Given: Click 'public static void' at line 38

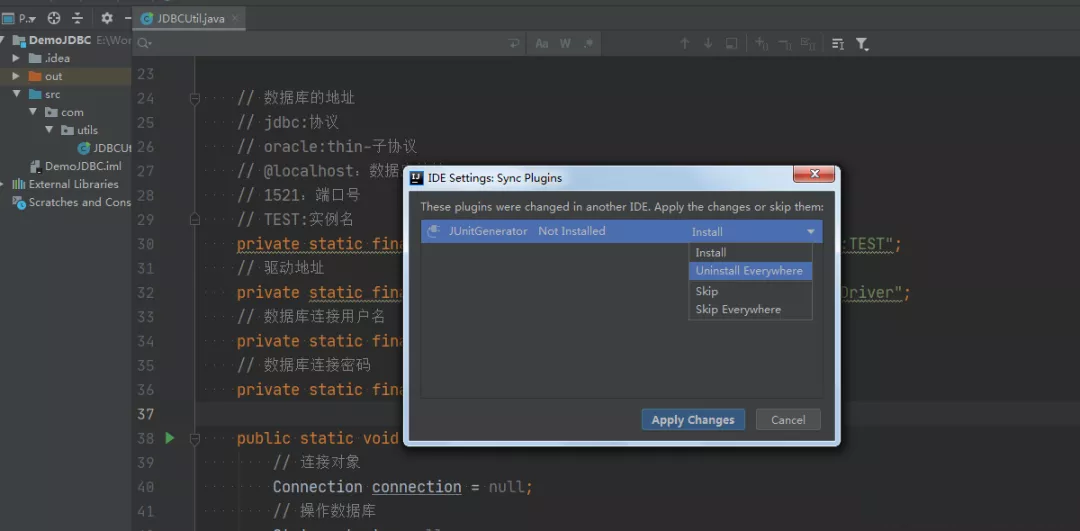Looking at the screenshot, I should (x=318, y=439).
